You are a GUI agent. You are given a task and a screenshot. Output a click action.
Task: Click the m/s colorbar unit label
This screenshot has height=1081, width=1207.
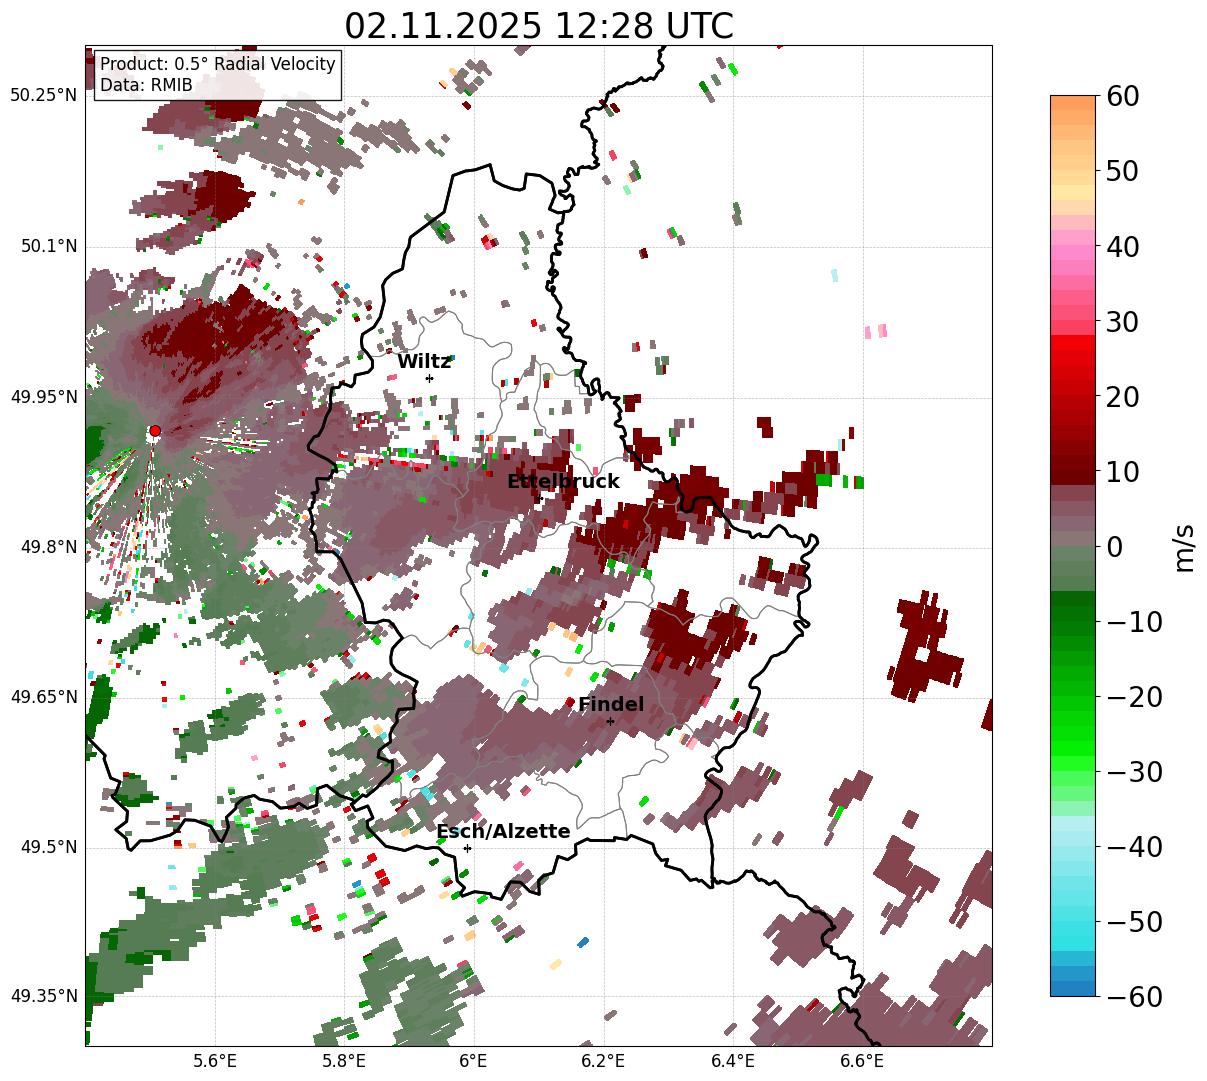1184,547
